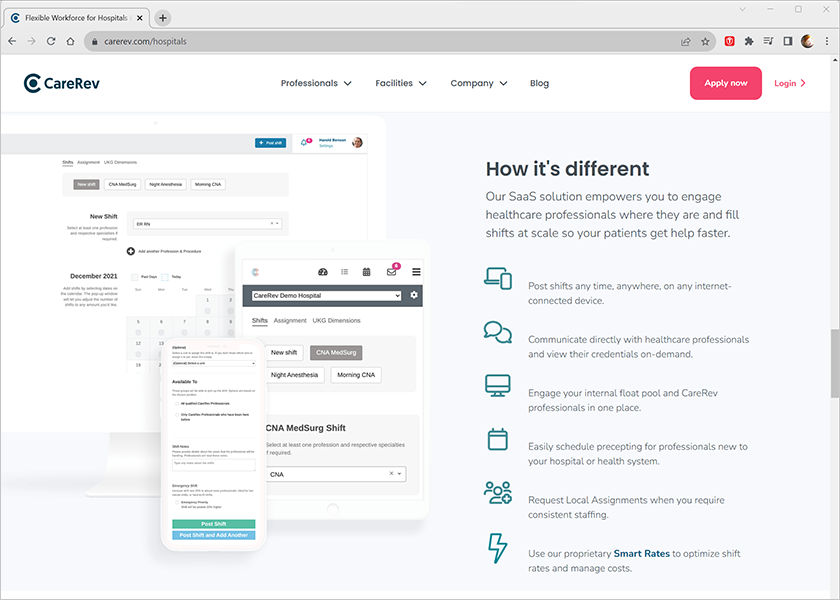Click the tablet mockup calendar icon
Viewport: 840px width, 600px height.
click(366, 272)
